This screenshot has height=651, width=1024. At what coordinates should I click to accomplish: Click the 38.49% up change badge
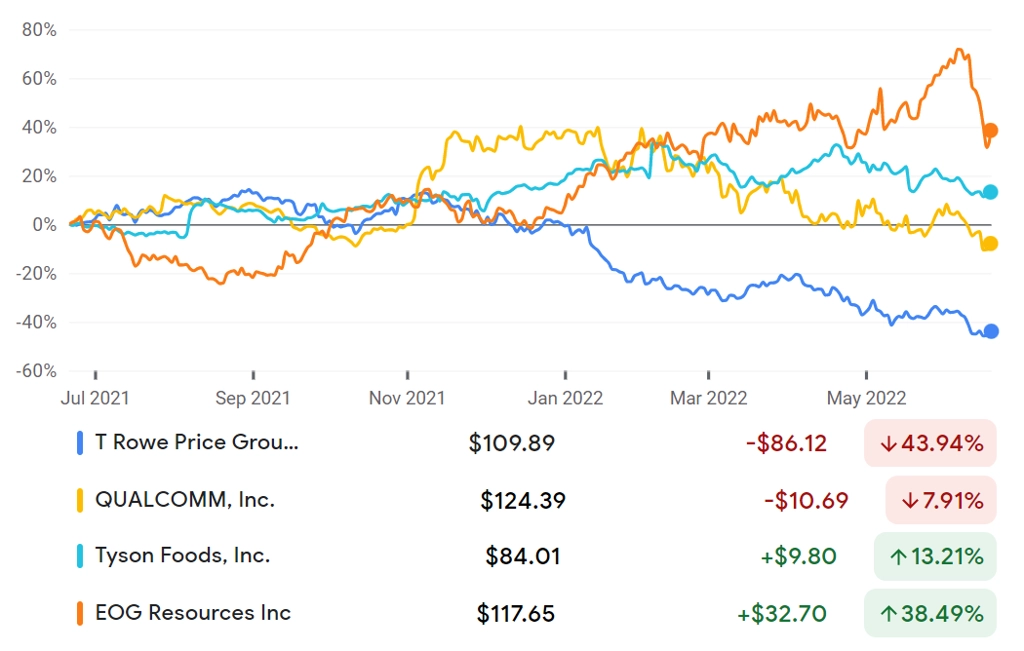click(930, 614)
